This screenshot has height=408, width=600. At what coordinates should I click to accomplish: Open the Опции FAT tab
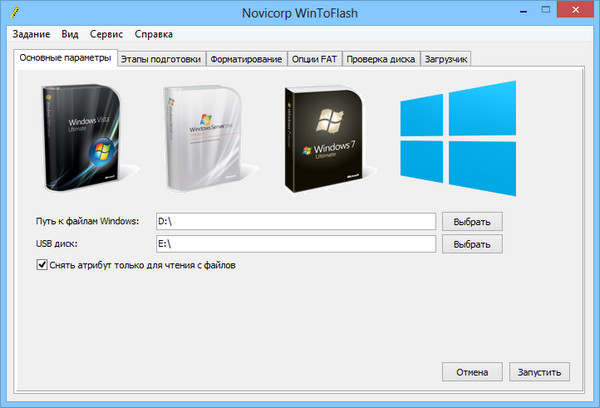[314, 59]
